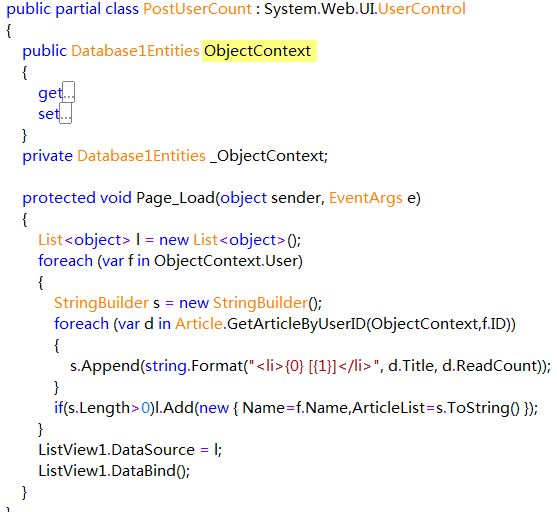Click the highlighted ObjectContext property name

click(x=258, y=51)
